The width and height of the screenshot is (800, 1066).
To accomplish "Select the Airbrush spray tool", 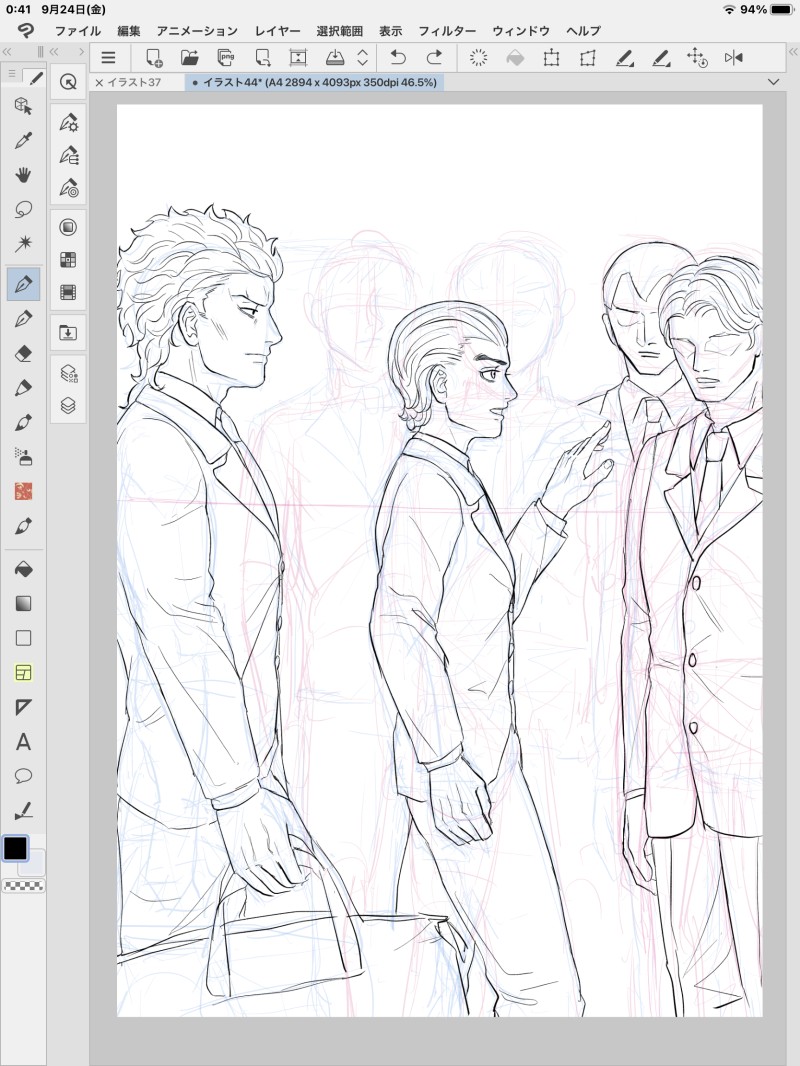I will pos(23,457).
